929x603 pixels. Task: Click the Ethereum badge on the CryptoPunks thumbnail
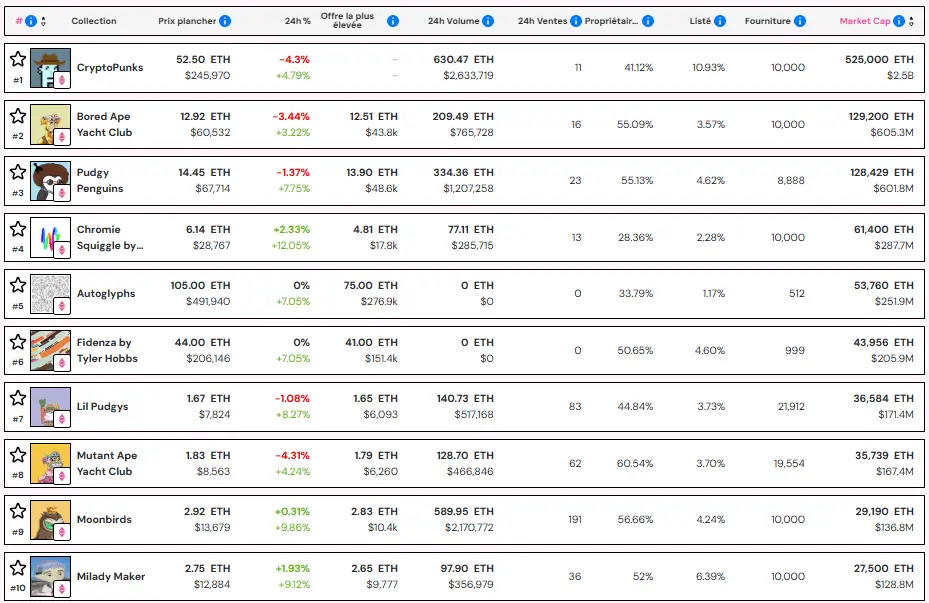click(61, 80)
